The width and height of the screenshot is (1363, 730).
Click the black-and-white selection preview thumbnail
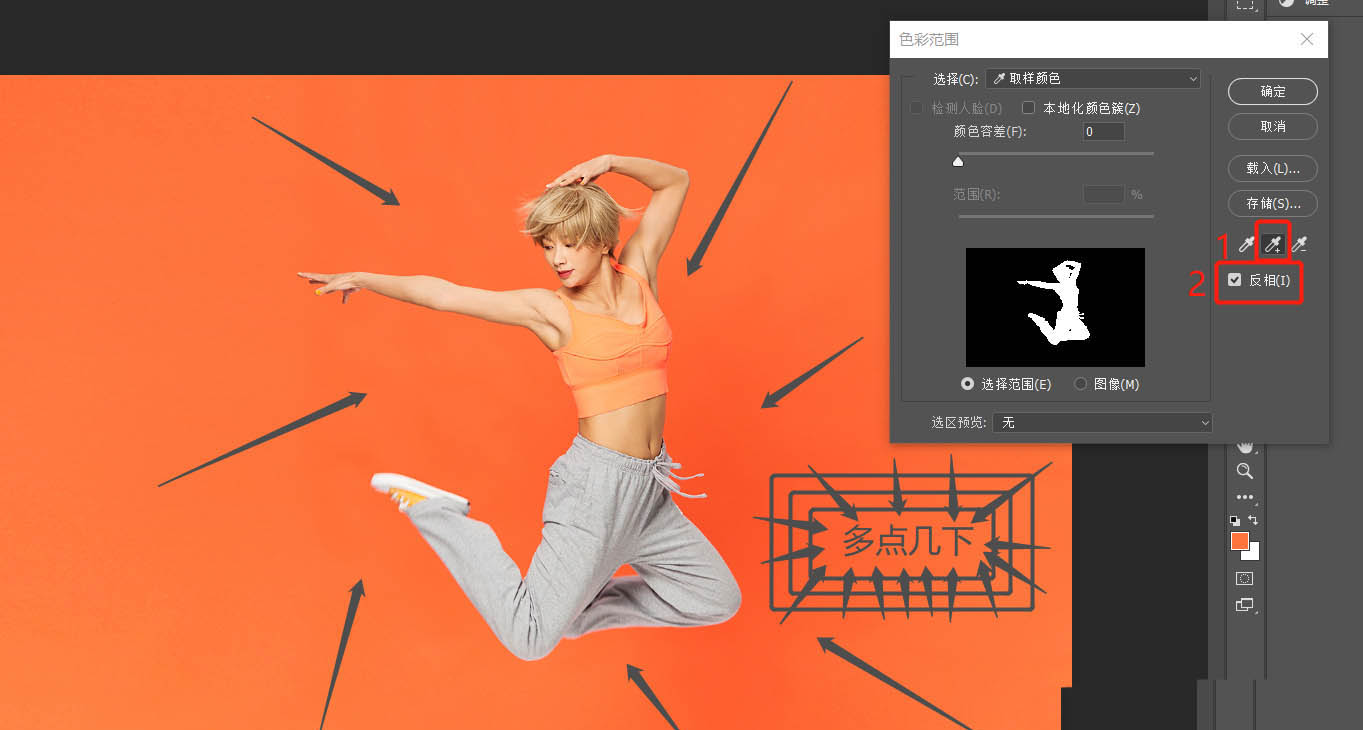click(1055, 307)
